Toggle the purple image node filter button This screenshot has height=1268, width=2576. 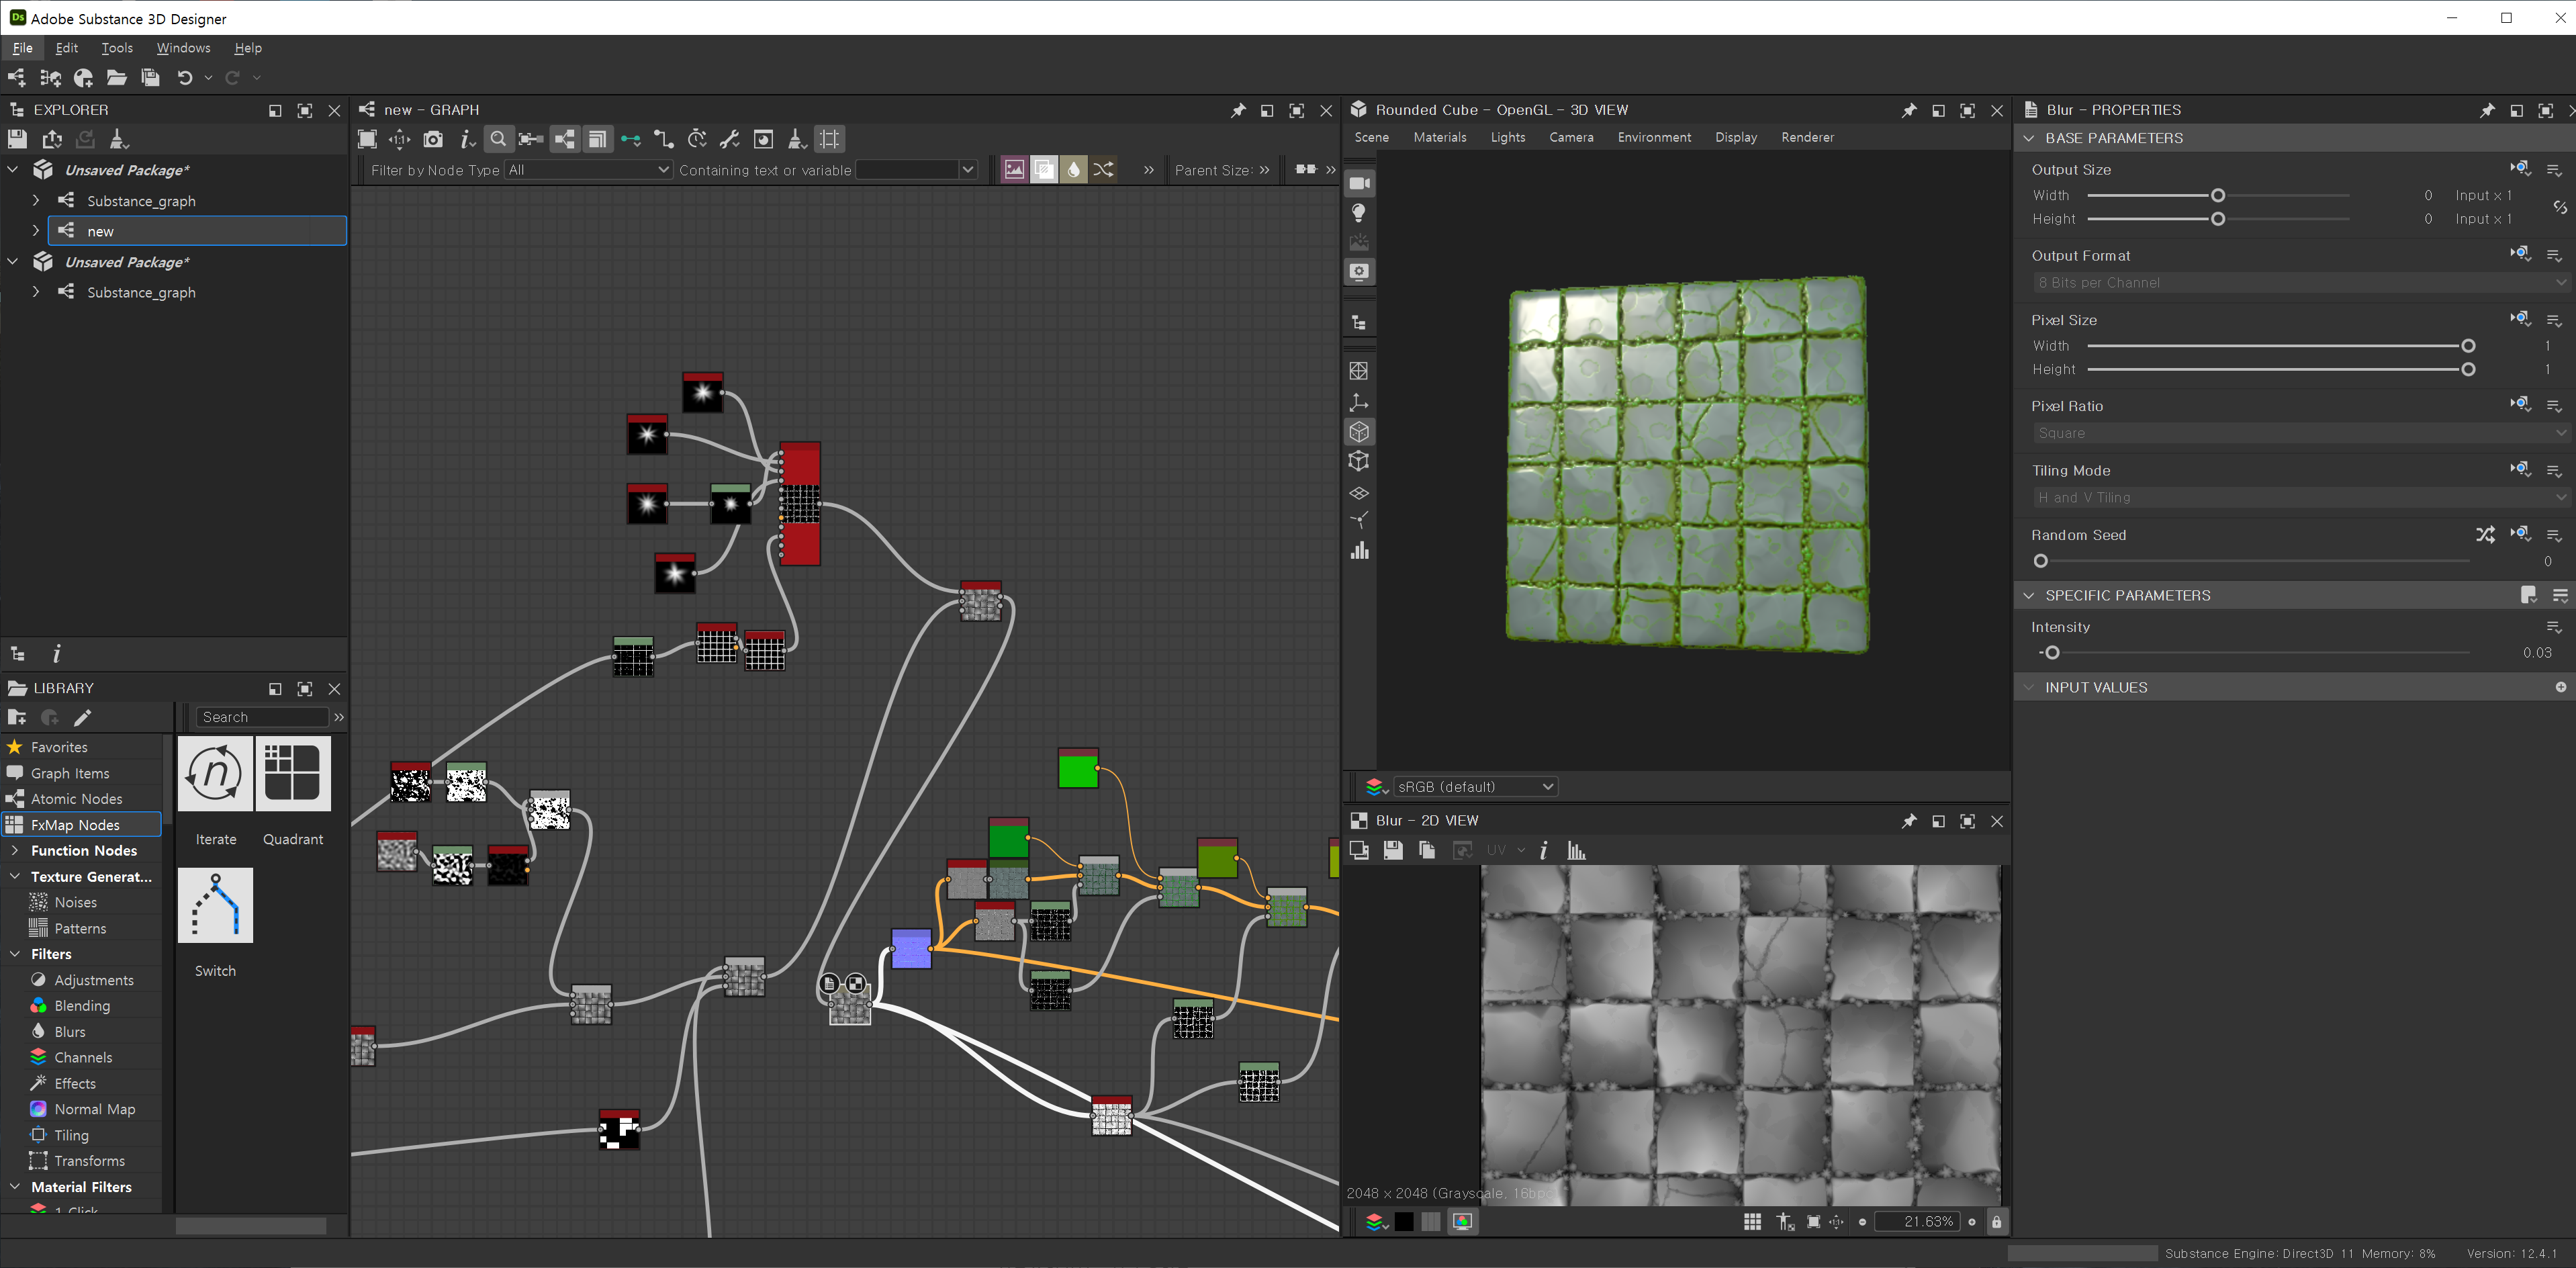(x=1013, y=170)
